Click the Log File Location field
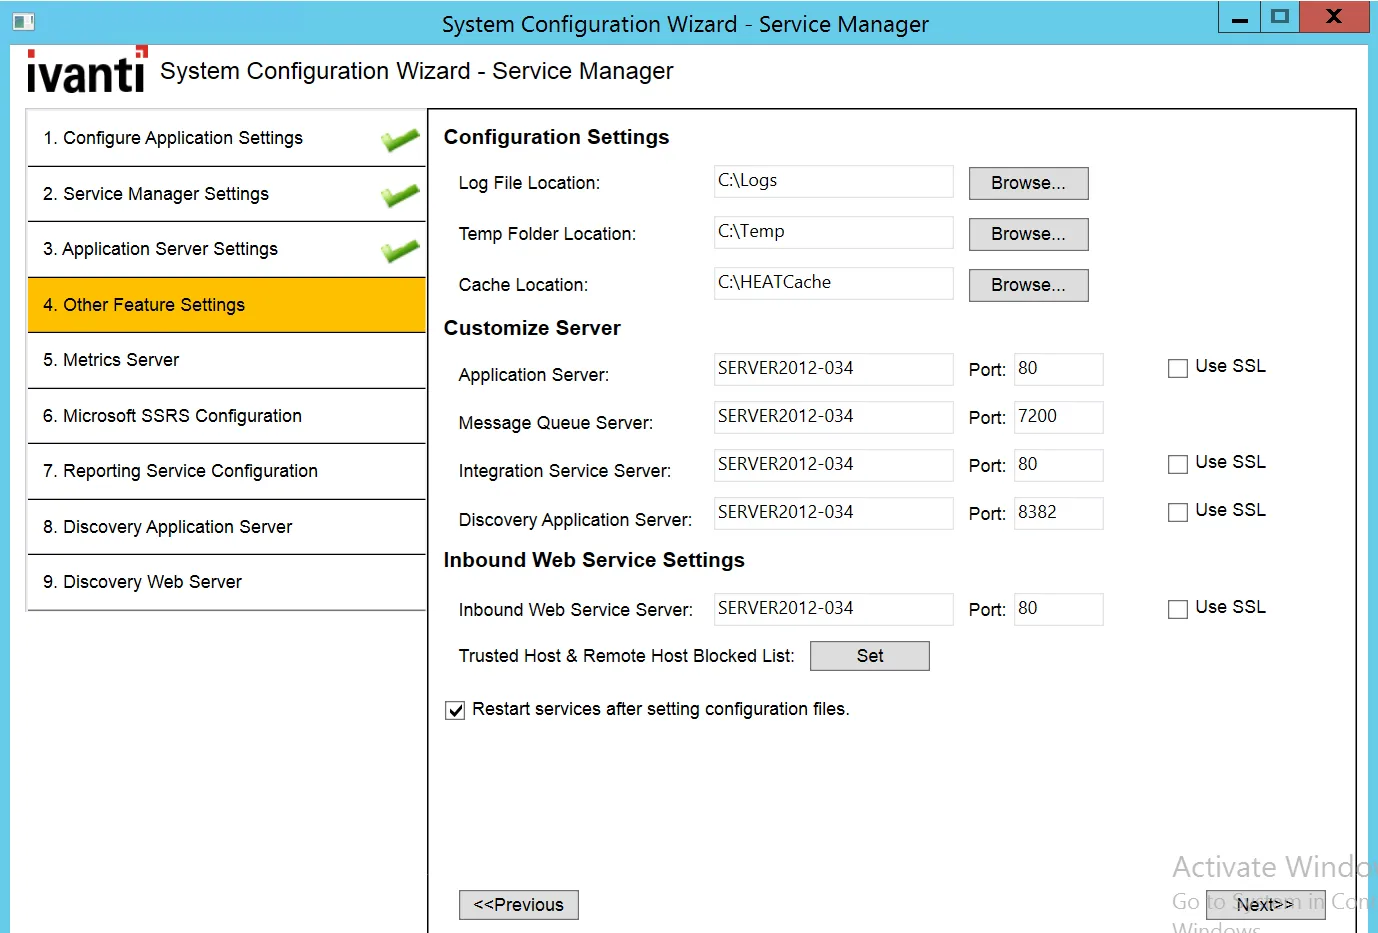 833,182
